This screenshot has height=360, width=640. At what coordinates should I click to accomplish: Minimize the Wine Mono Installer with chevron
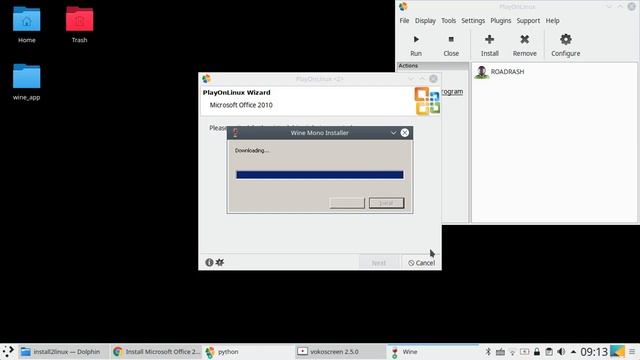click(x=393, y=133)
